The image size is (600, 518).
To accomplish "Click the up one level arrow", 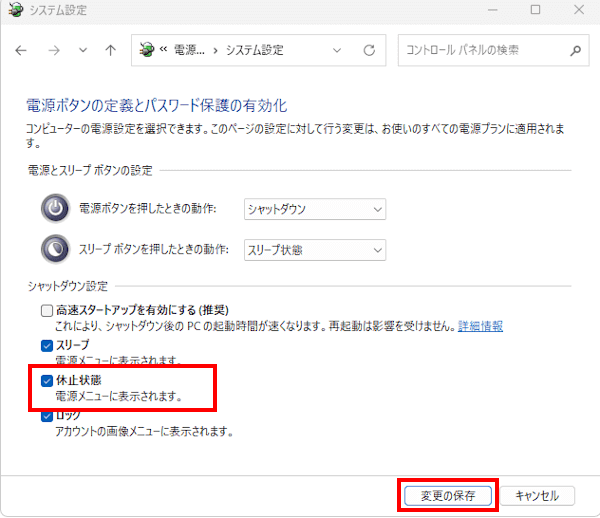I will [110, 50].
